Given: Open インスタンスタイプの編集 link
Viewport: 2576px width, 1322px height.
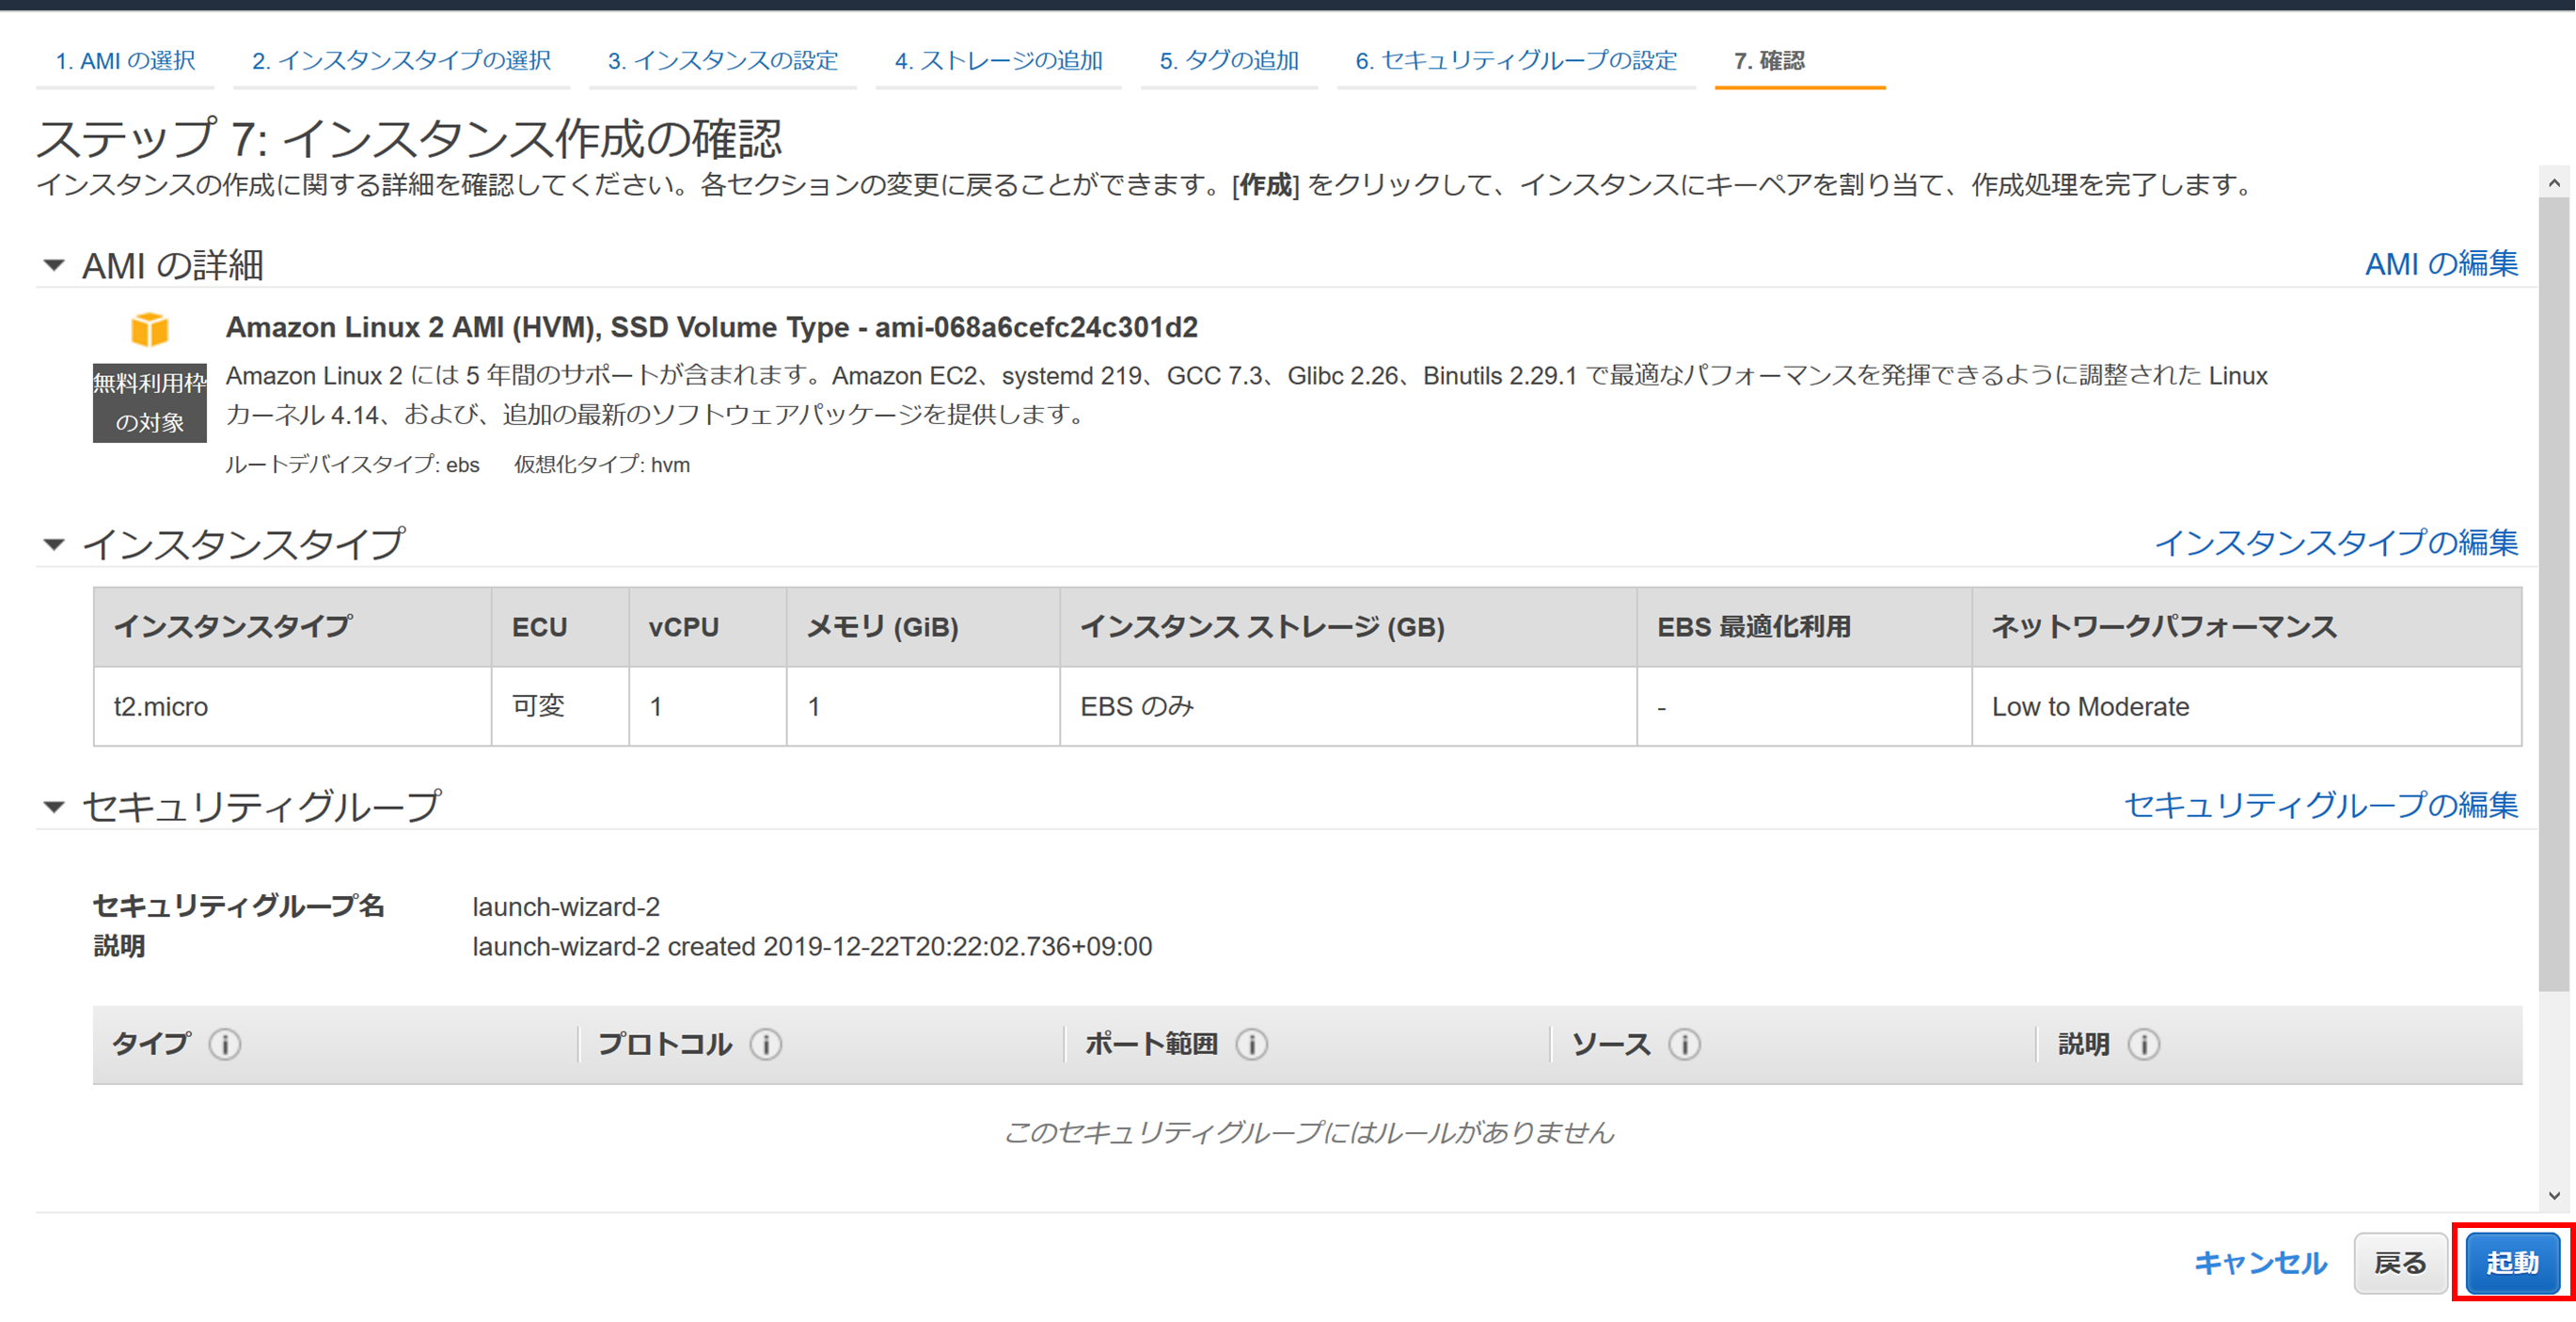Looking at the screenshot, I should click(x=2336, y=543).
